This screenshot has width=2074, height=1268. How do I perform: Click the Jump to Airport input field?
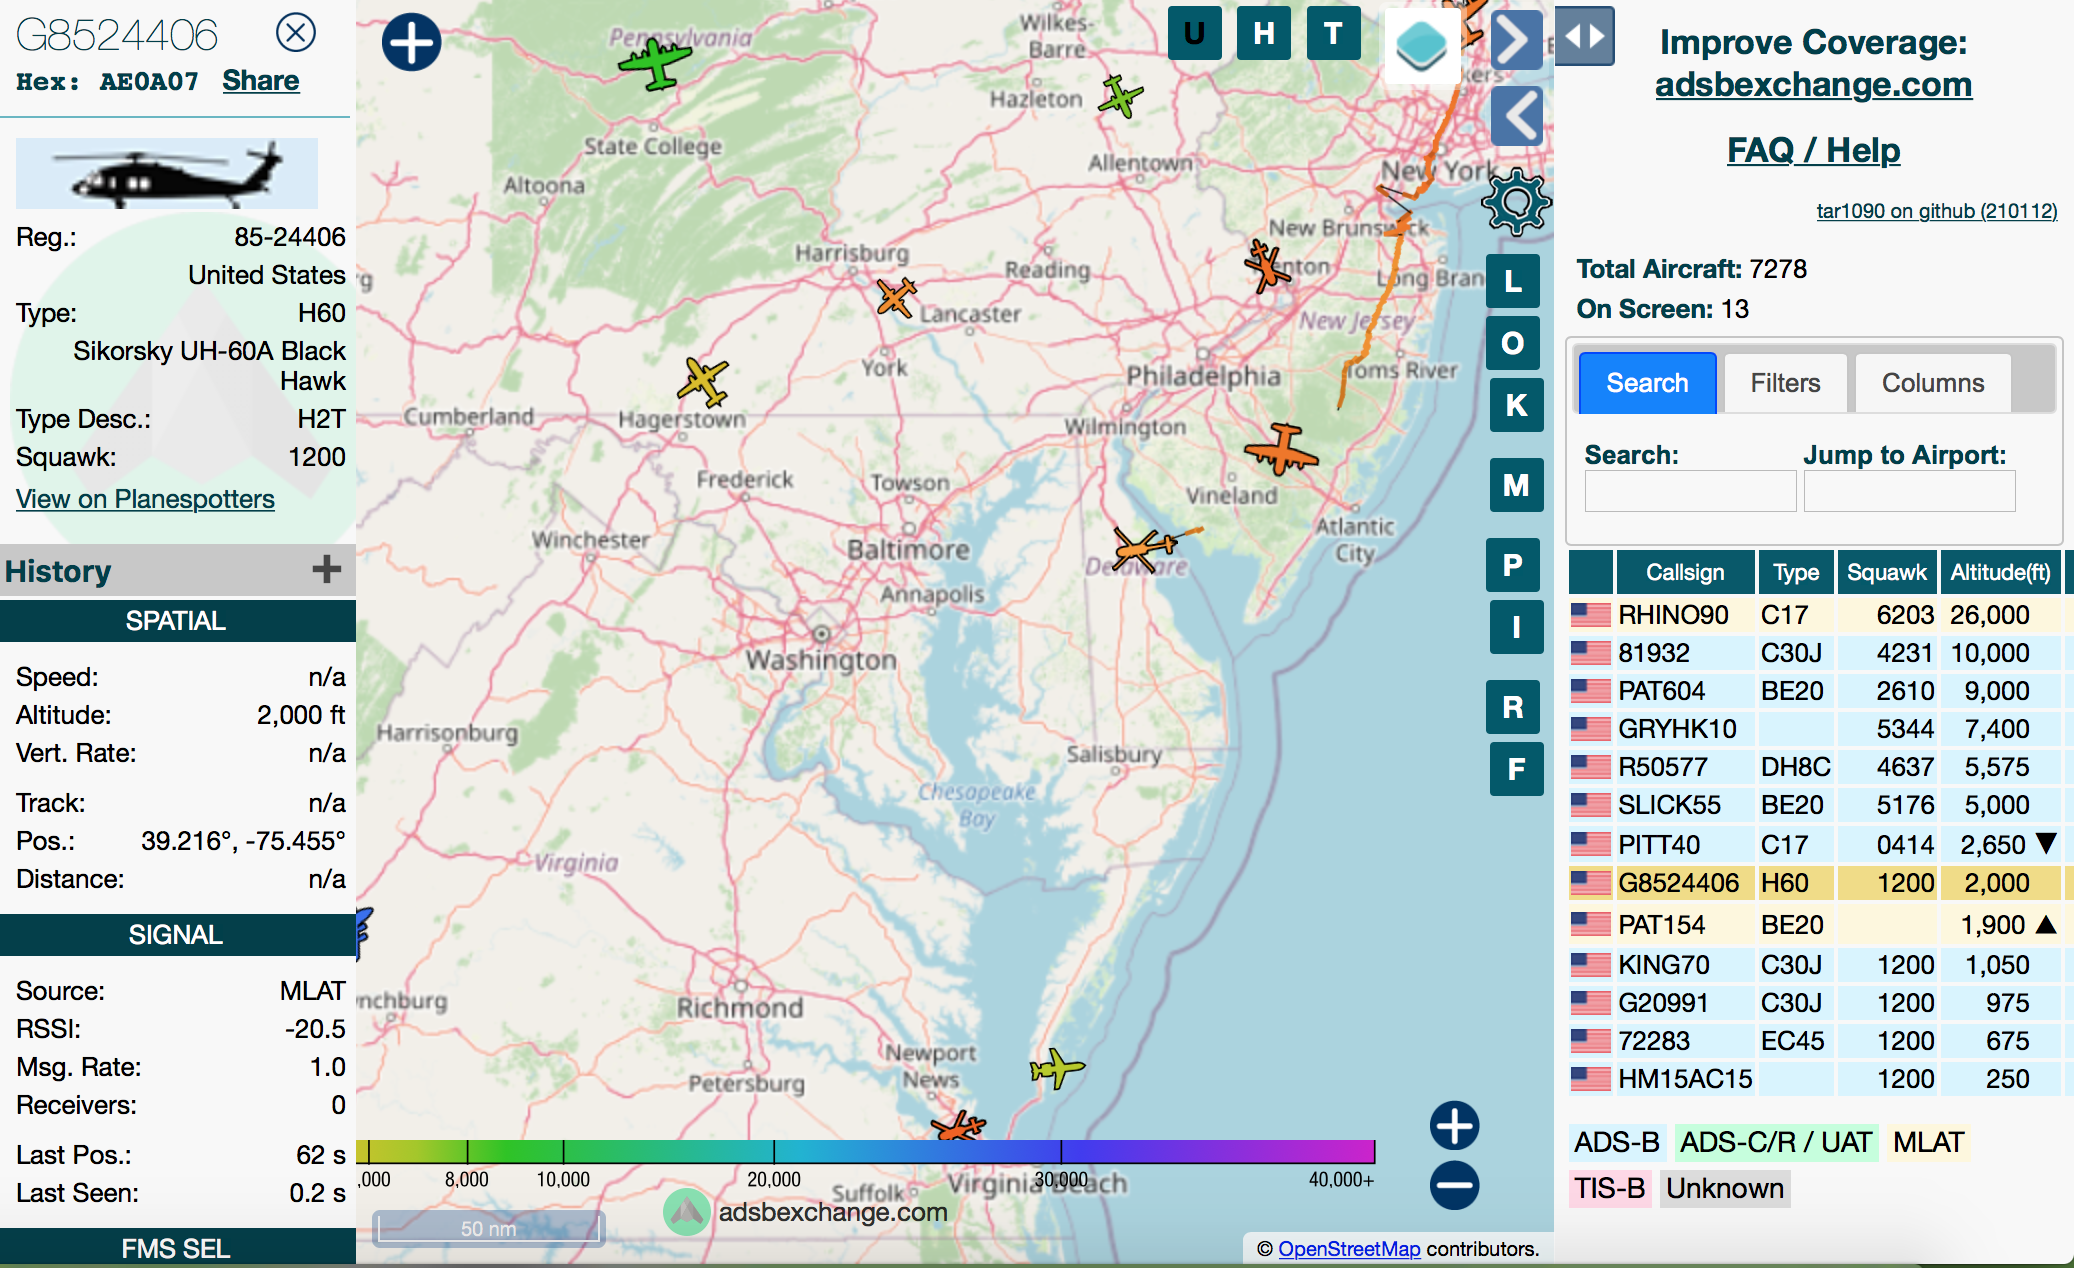pyautogui.click(x=1909, y=491)
